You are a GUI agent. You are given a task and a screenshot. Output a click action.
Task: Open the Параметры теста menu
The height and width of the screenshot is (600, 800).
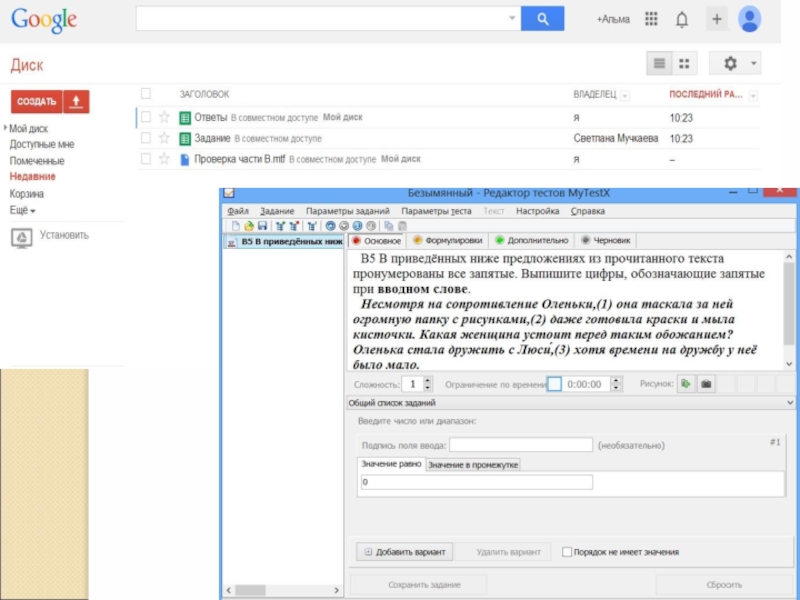436,211
